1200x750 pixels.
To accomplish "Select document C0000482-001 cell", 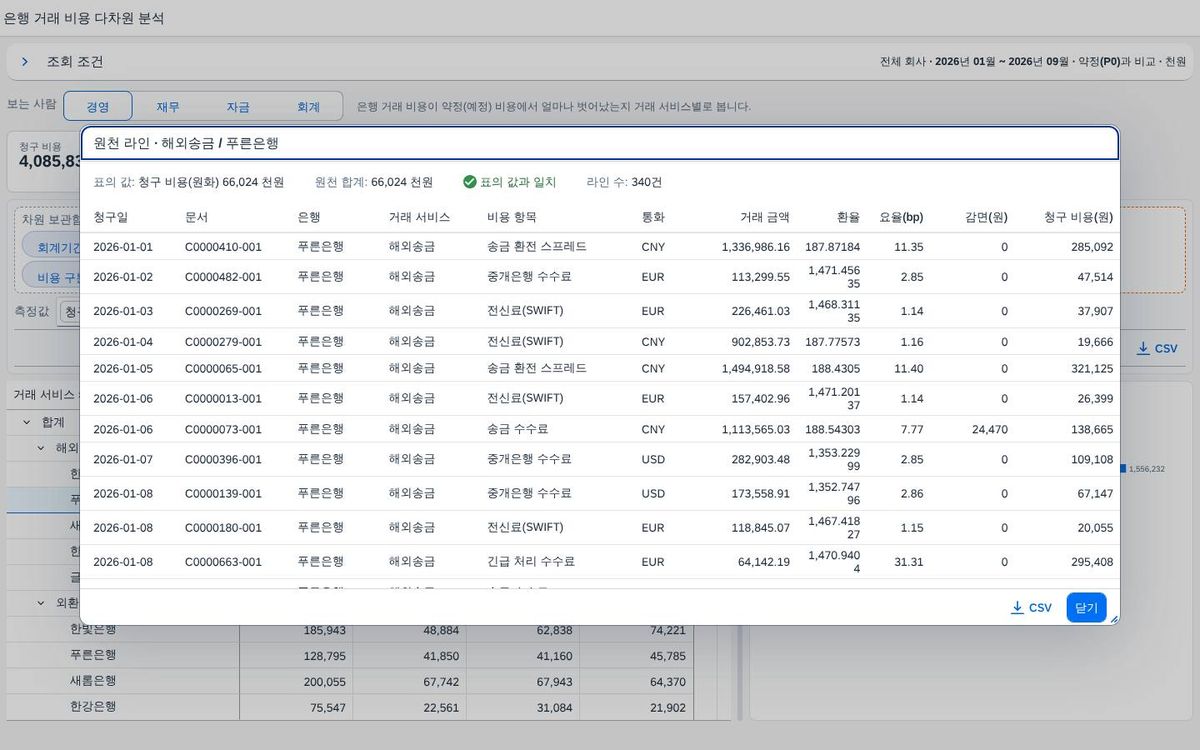I will tap(223, 277).
